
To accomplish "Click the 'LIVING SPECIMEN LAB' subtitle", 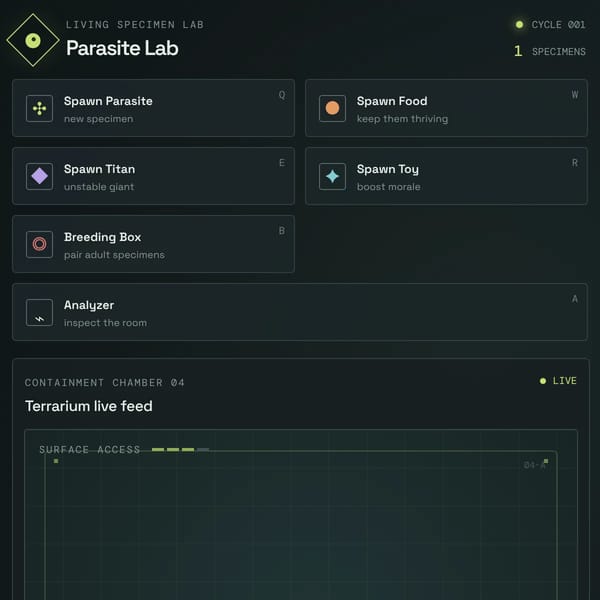I will tap(135, 25).
